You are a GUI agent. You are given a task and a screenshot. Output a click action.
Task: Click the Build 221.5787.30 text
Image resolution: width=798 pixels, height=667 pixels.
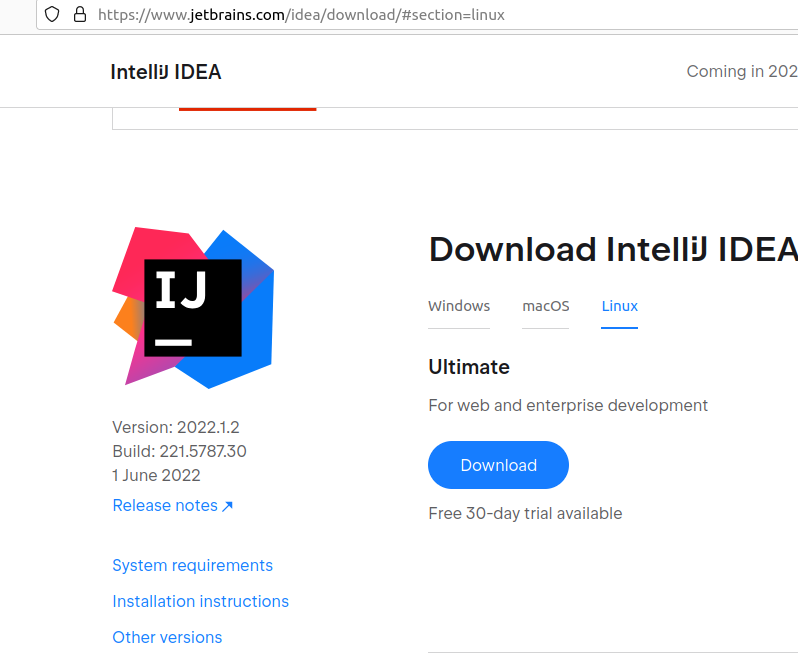(x=179, y=452)
